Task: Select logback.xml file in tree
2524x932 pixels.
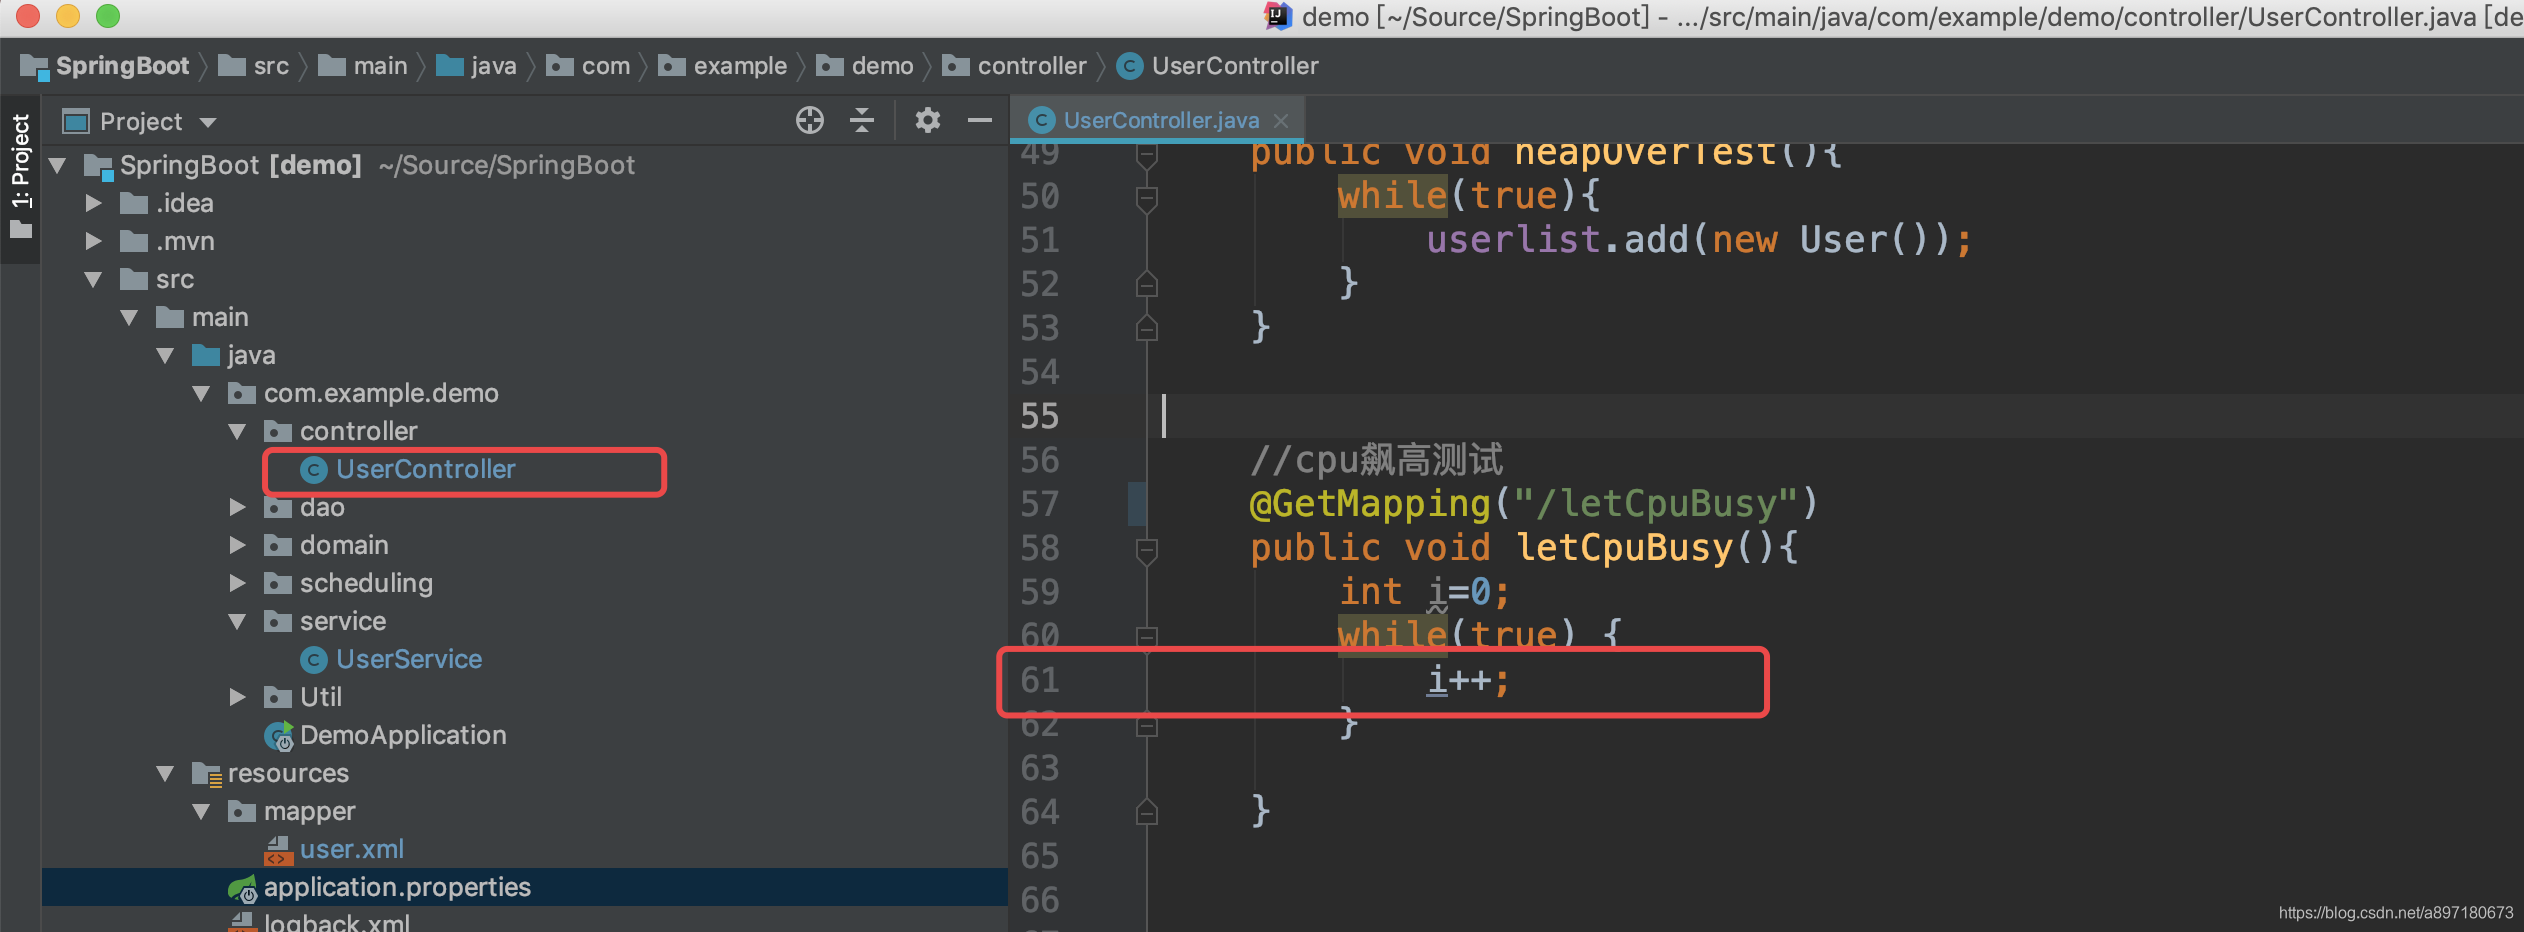Action: 336,922
